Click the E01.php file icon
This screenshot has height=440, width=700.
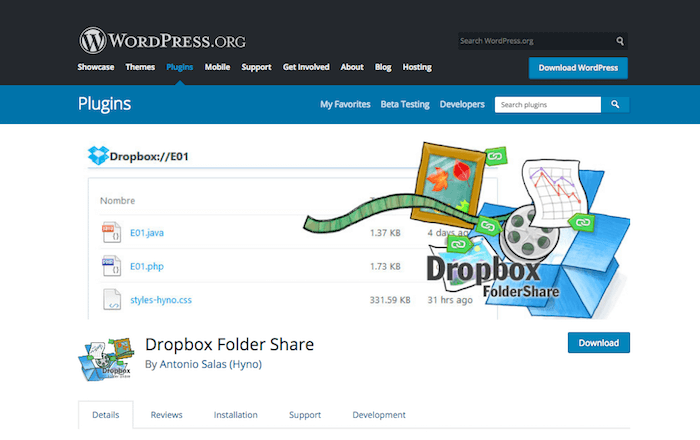[x=111, y=266]
